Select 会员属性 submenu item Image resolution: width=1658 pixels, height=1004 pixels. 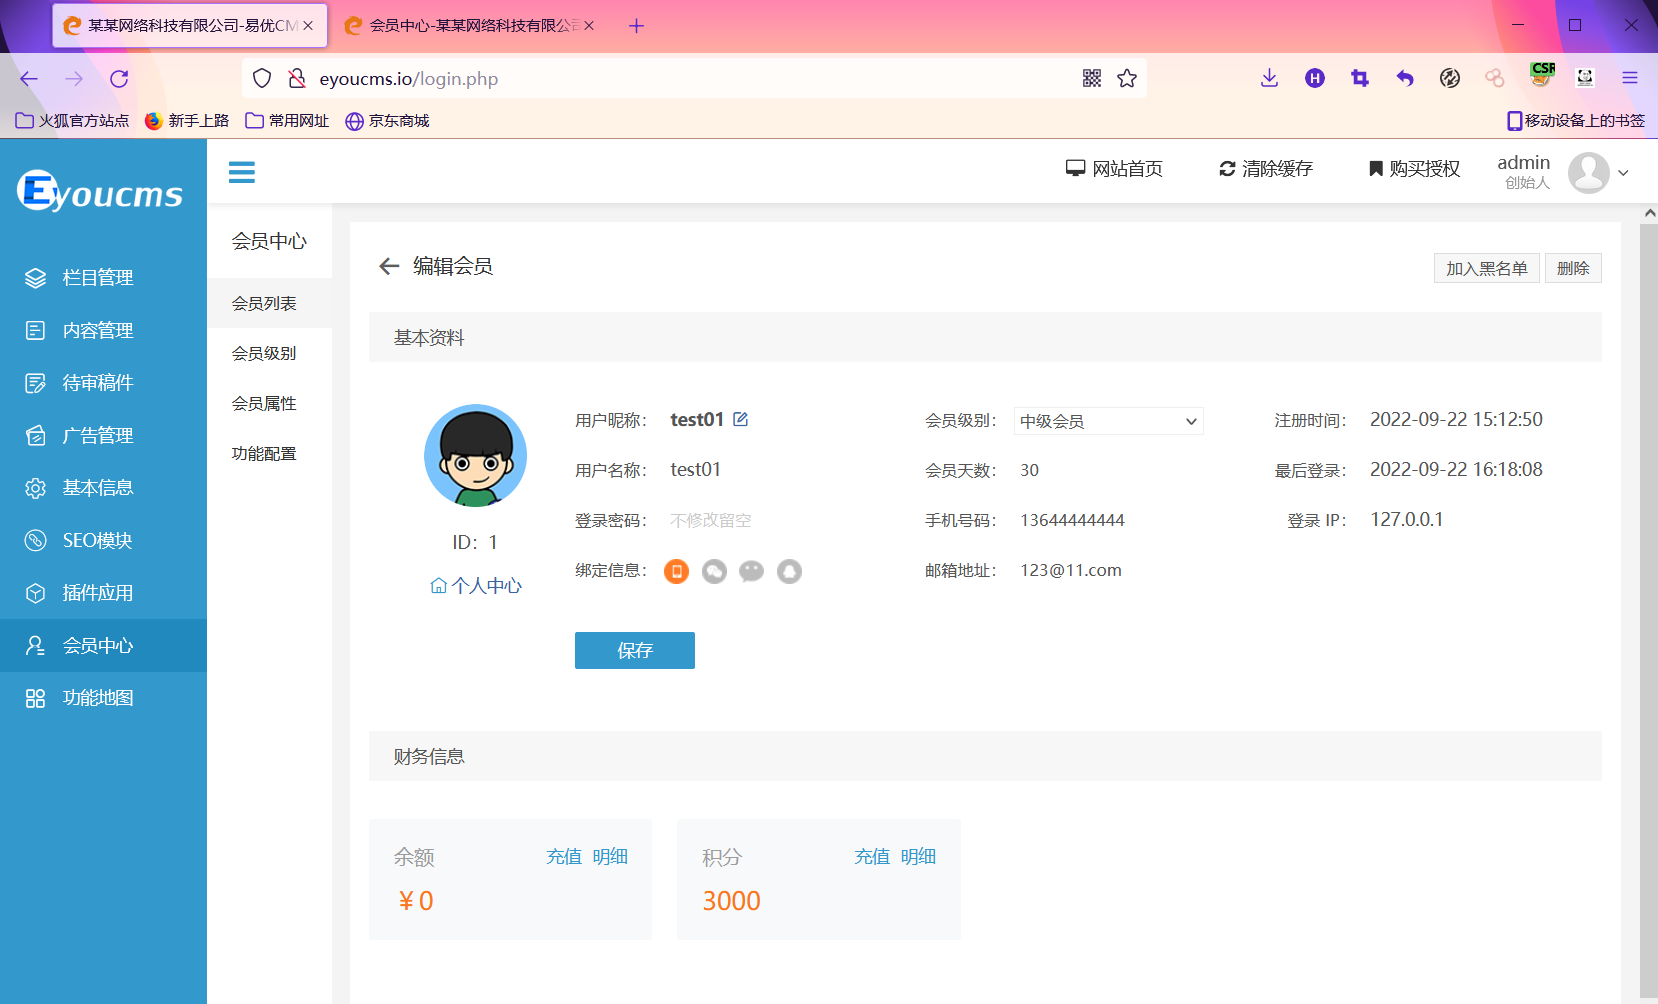(269, 403)
